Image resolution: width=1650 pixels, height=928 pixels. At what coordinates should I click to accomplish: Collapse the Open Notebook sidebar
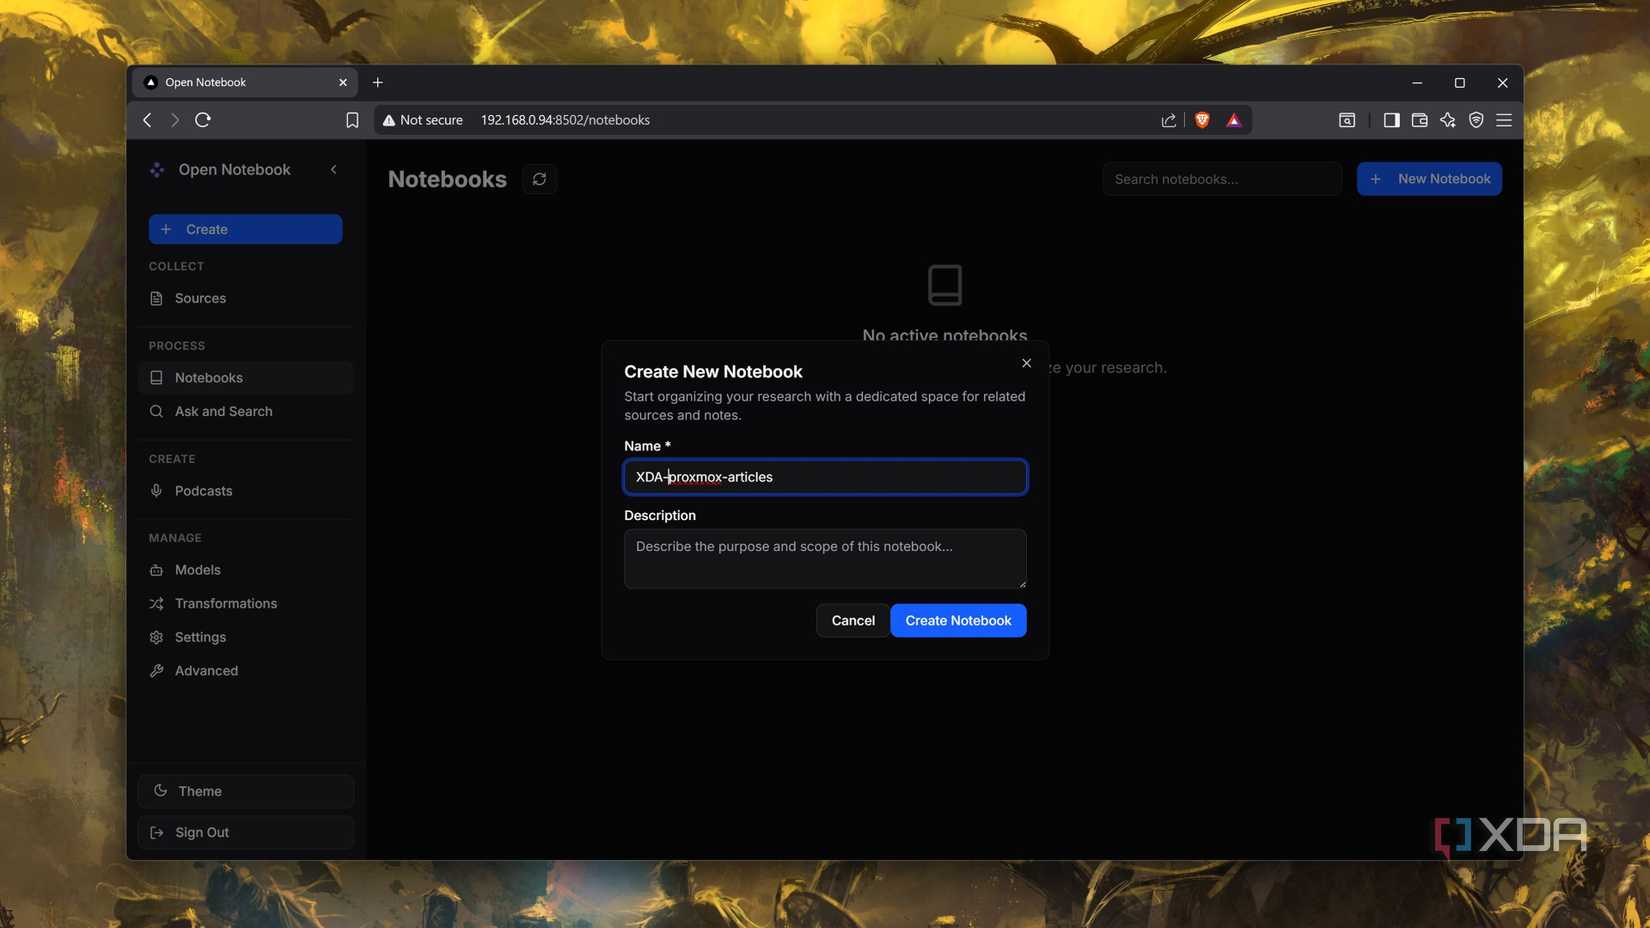[x=334, y=170]
